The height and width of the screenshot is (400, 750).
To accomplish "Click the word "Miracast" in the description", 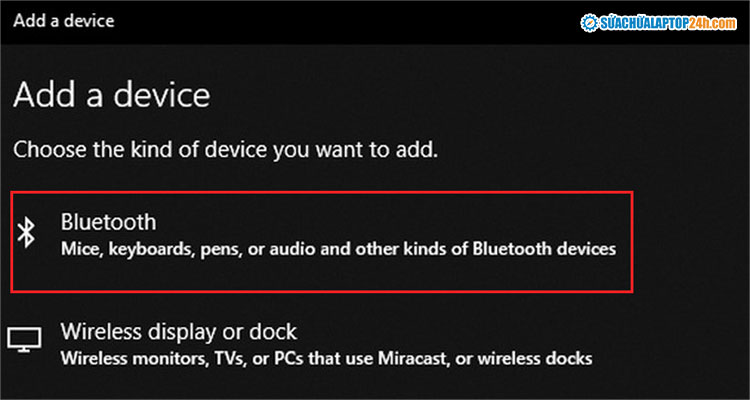I will [407, 357].
